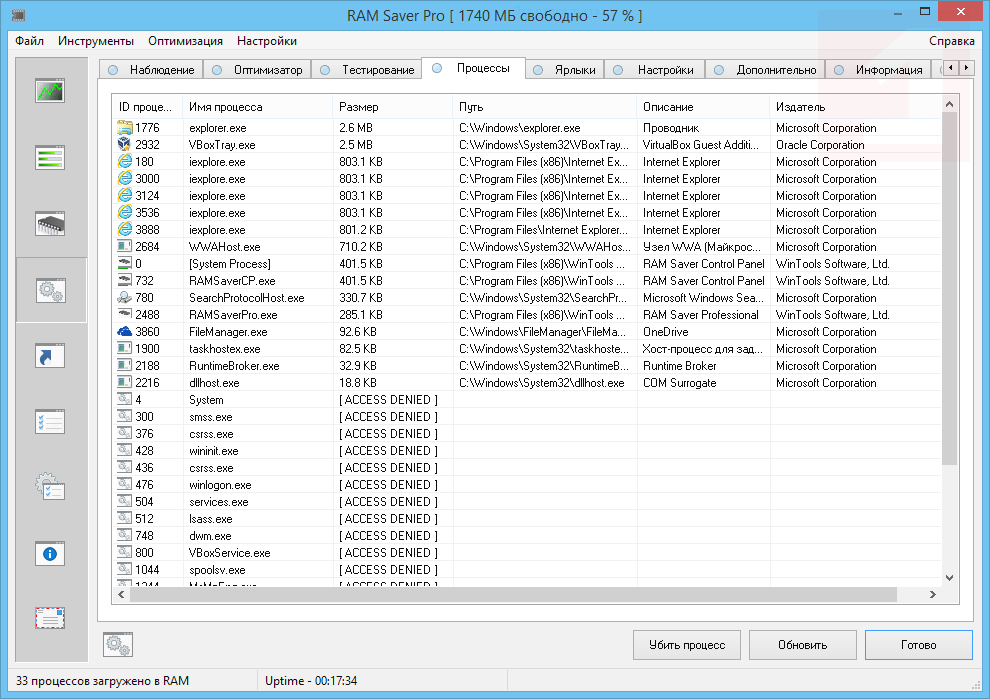
Task: Click the SearchProtocolHost.exe magnifier icon
Action: [125, 297]
